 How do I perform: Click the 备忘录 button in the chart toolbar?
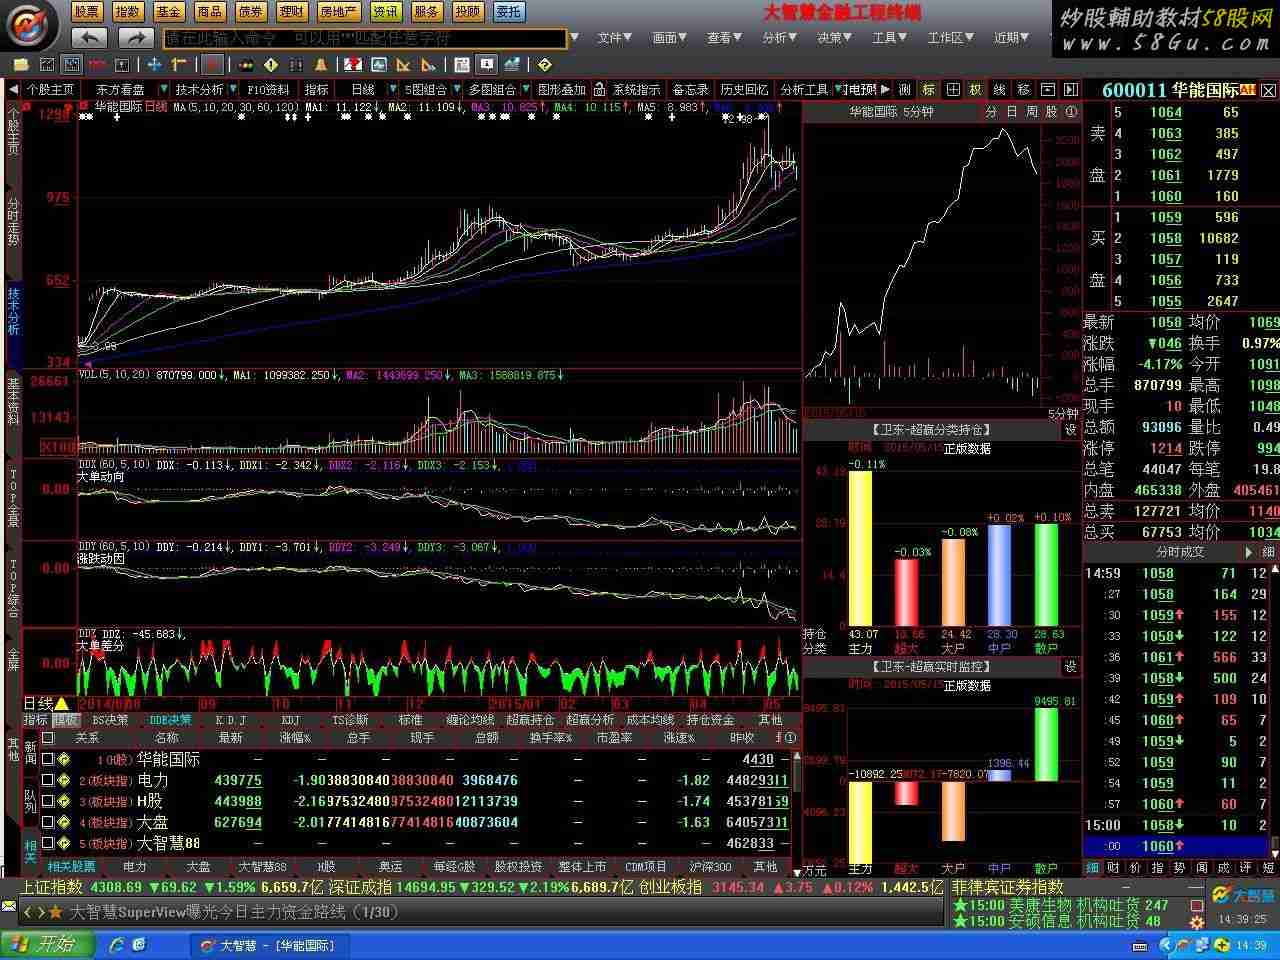[690, 90]
